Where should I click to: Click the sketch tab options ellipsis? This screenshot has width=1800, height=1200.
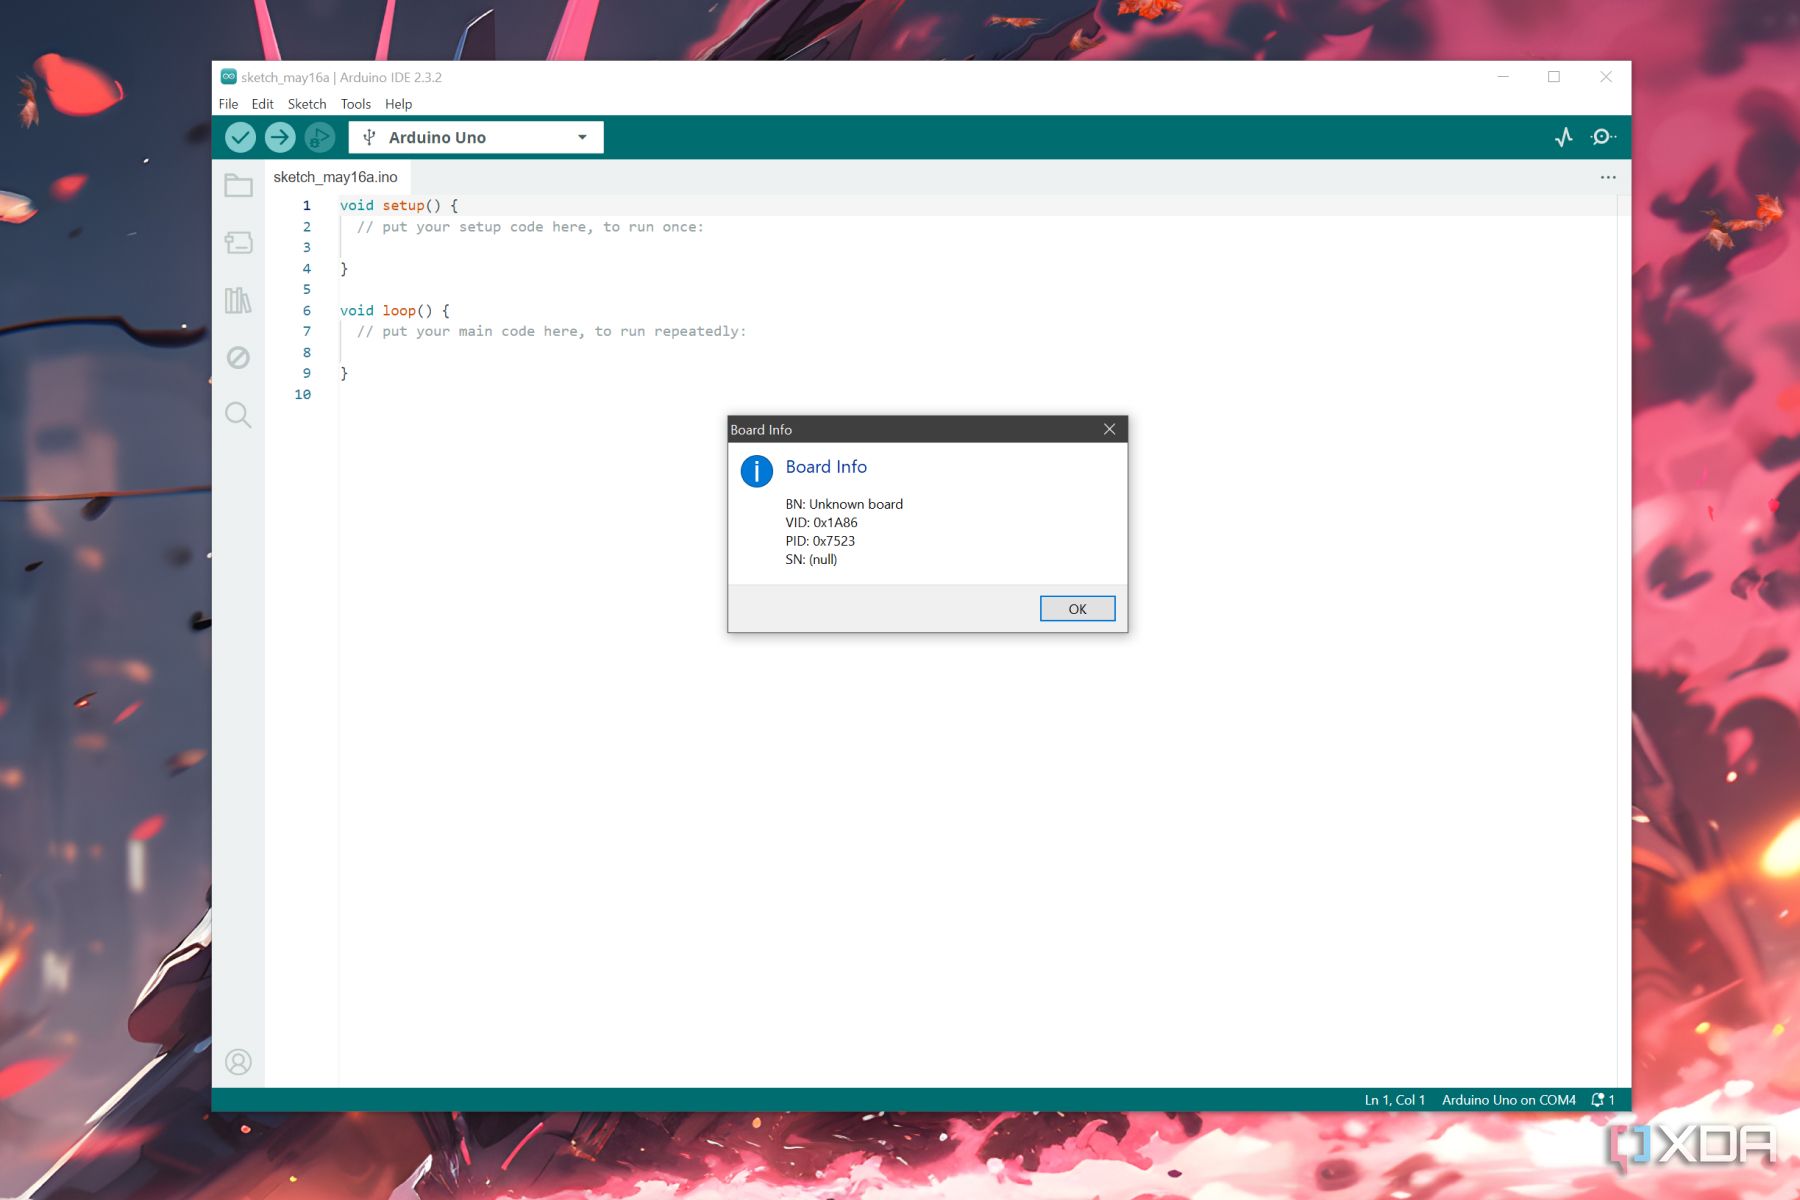[x=1608, y=177]
